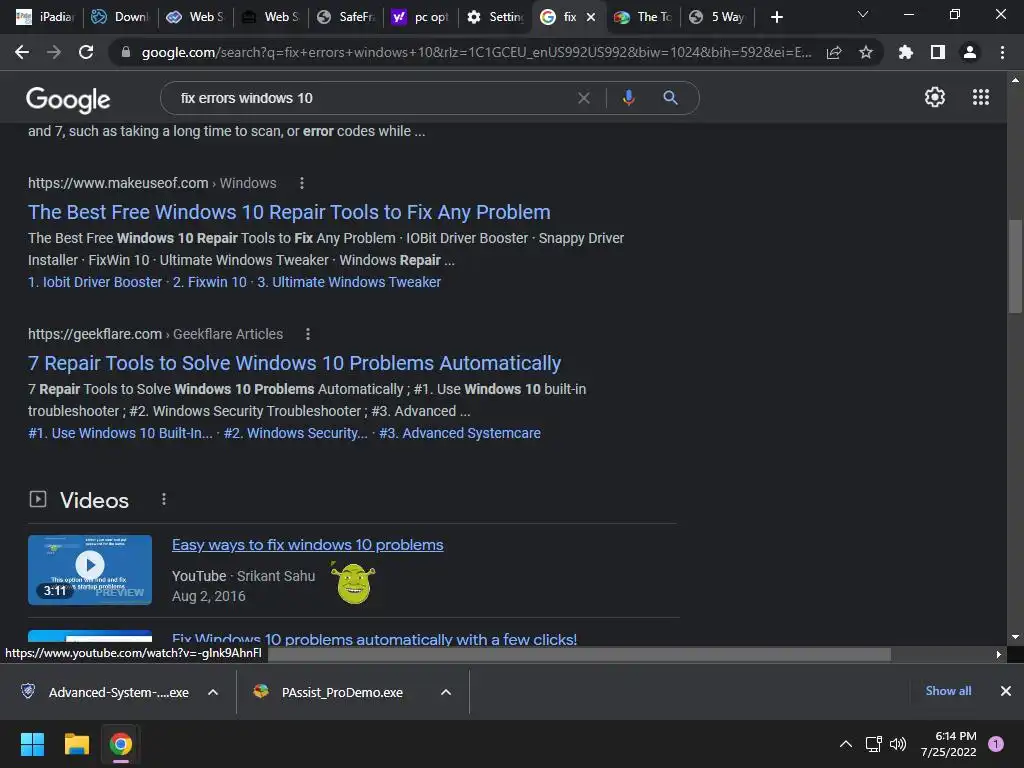Image resolution: width=1024 pixels, height=768 pixels.
Task: Click the Google logo
Action: click(68, 99)
